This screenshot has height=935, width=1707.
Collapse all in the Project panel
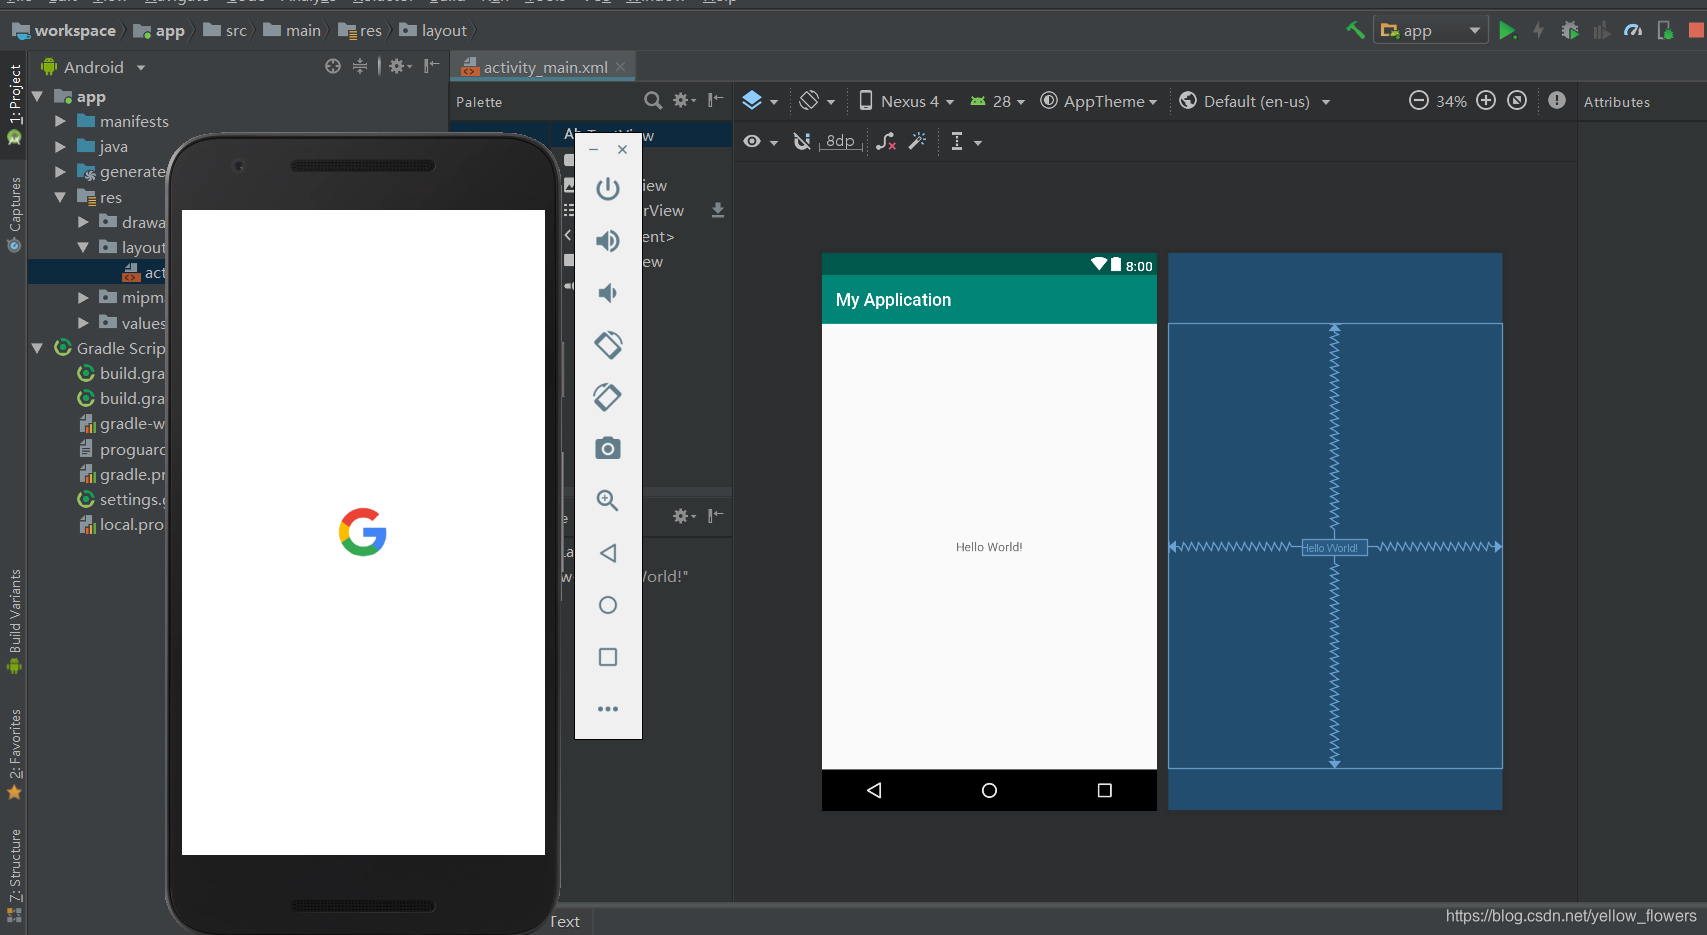point(360,66)
